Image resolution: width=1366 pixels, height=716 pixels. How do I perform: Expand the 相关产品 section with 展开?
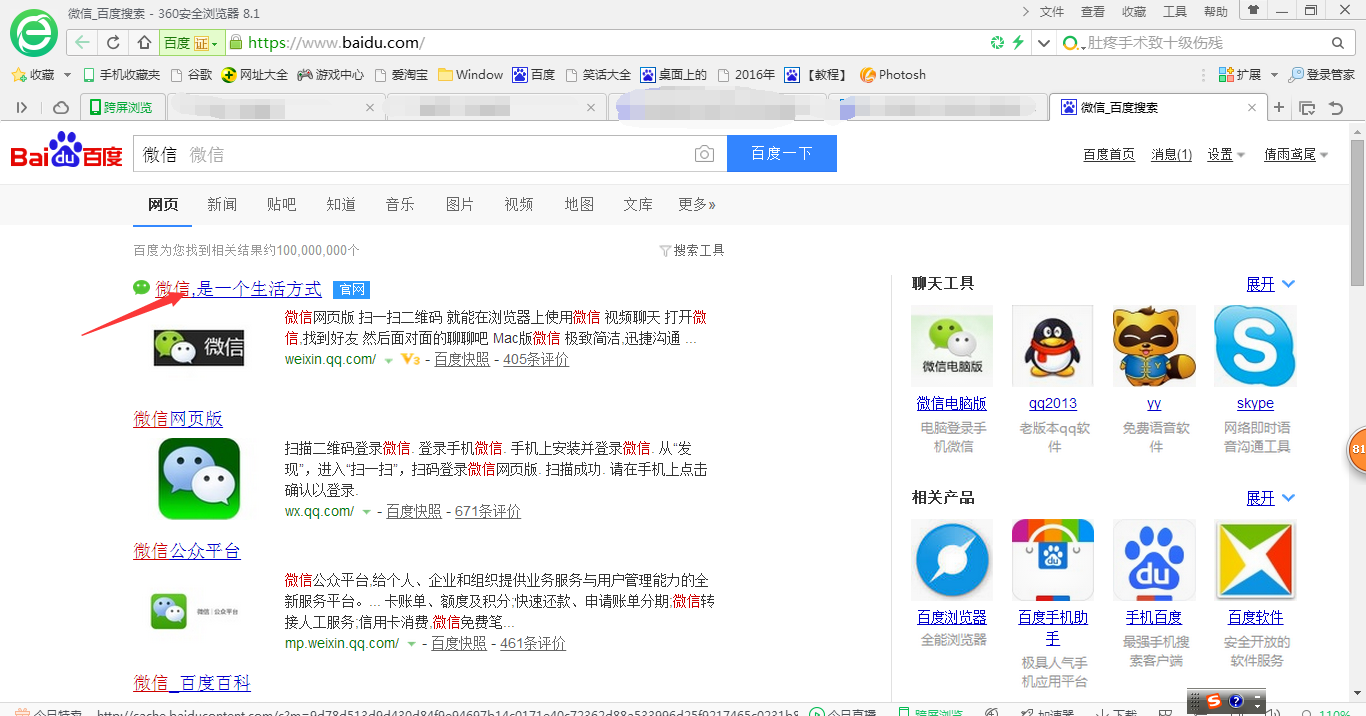(1270, 498)
